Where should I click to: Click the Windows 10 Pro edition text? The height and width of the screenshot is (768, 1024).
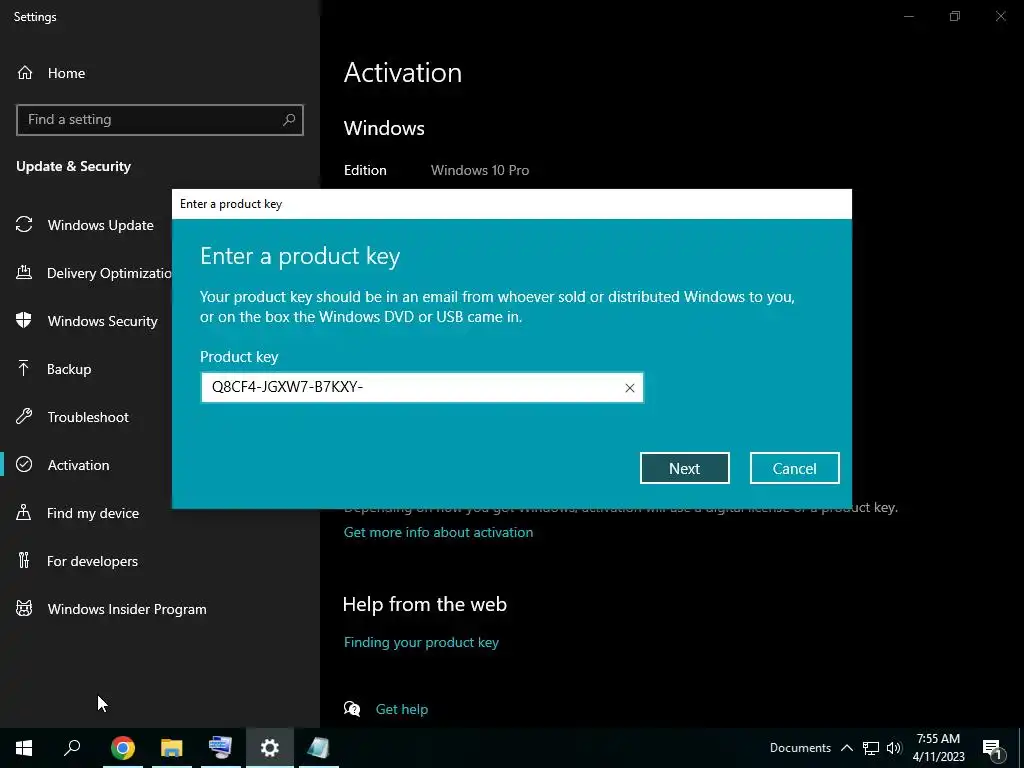[480, 170]
